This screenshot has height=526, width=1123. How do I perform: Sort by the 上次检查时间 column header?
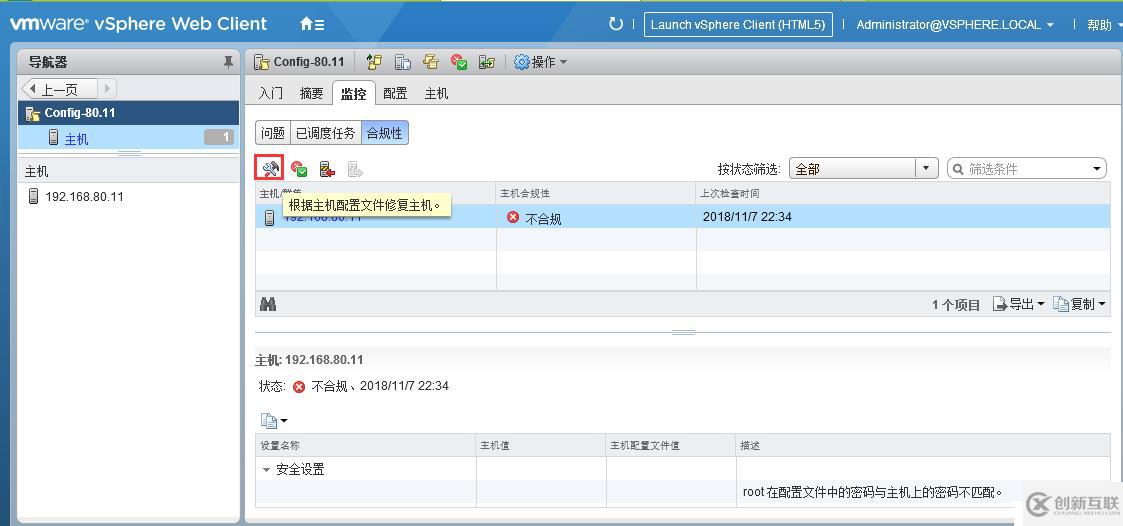click(903, 193)
